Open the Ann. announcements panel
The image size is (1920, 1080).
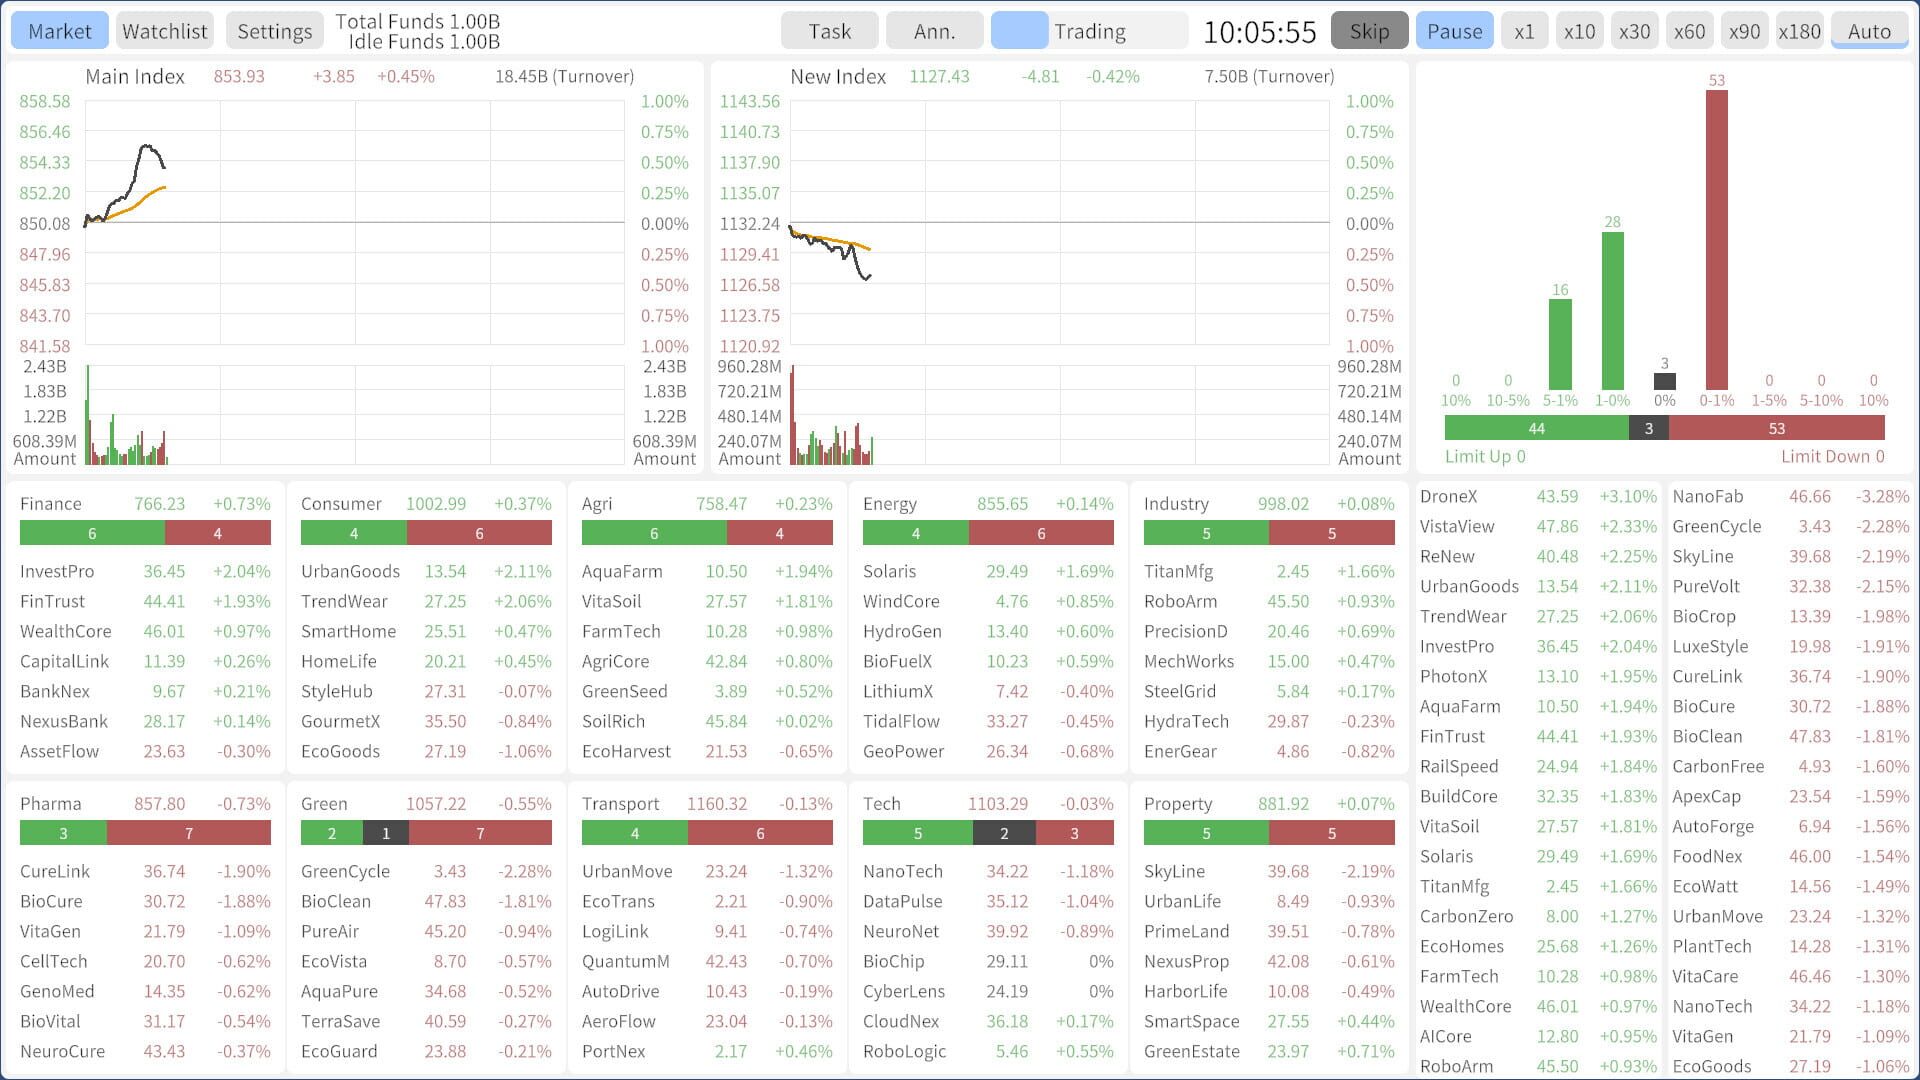(934, 31)
